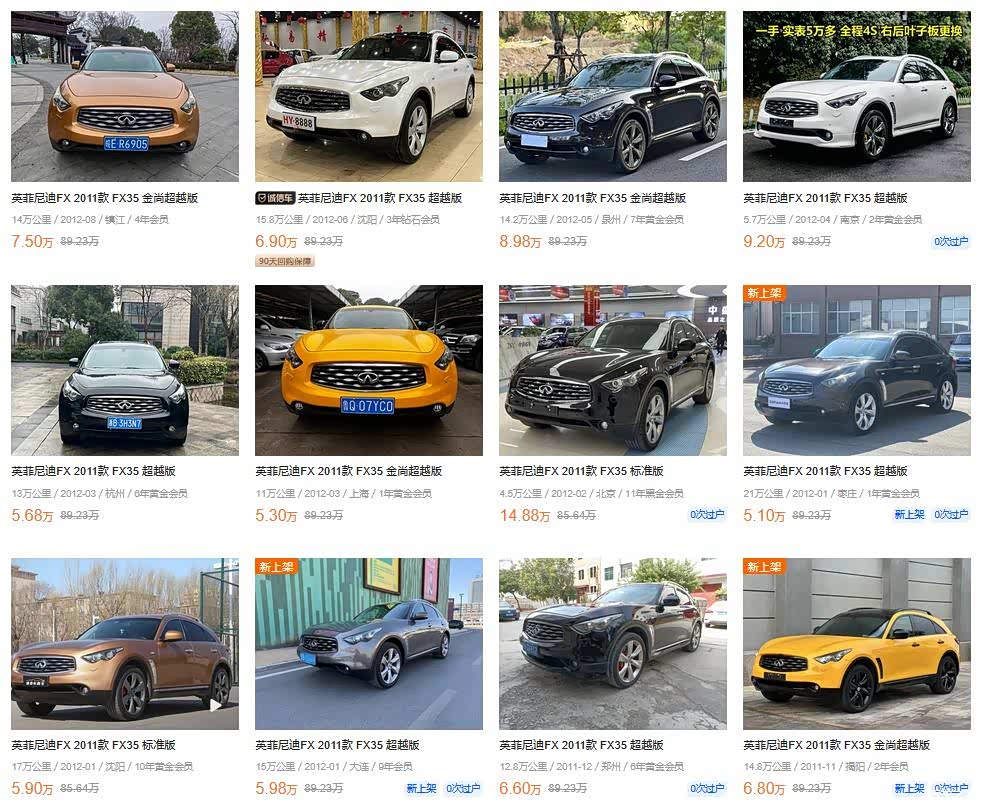Click the 诚信车 badge on the Shenyang listing
Image resolution: width=982 pixels, height=808 pixels.
click(275, 198)
